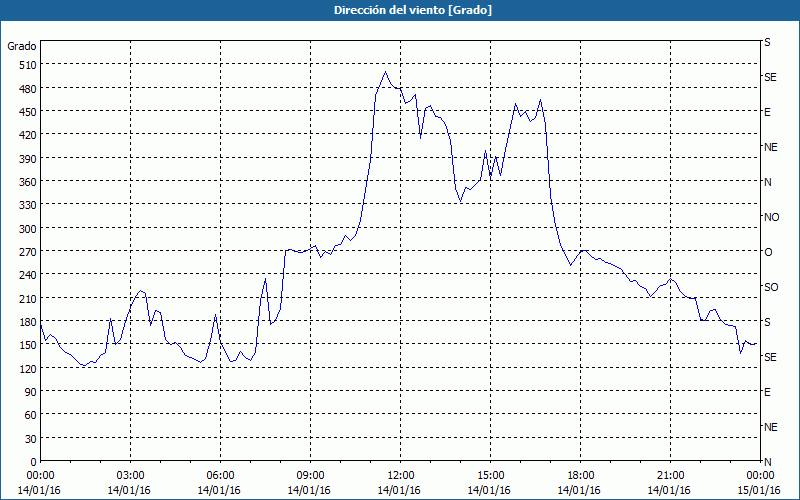
Task: Select the NO compass direction label
Action: click(771, 217)
